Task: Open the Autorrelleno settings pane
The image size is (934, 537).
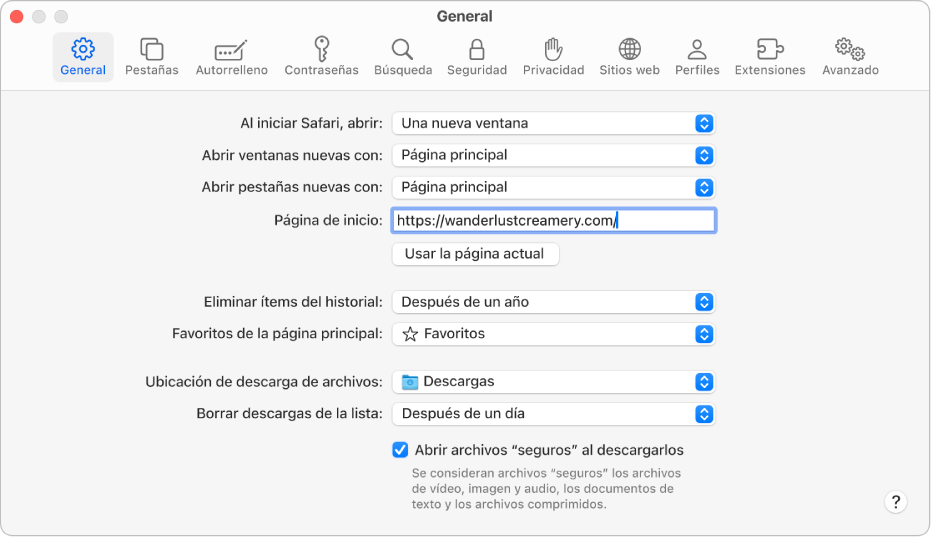Action: coord(231,49)
